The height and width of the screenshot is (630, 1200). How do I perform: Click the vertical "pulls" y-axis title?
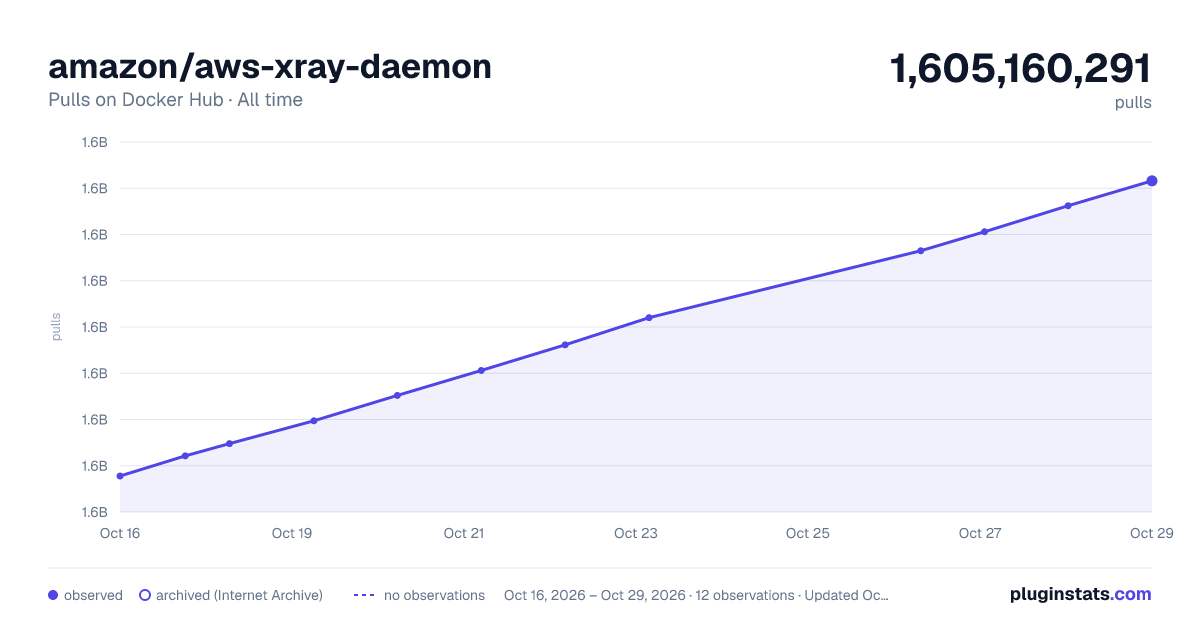56,327
